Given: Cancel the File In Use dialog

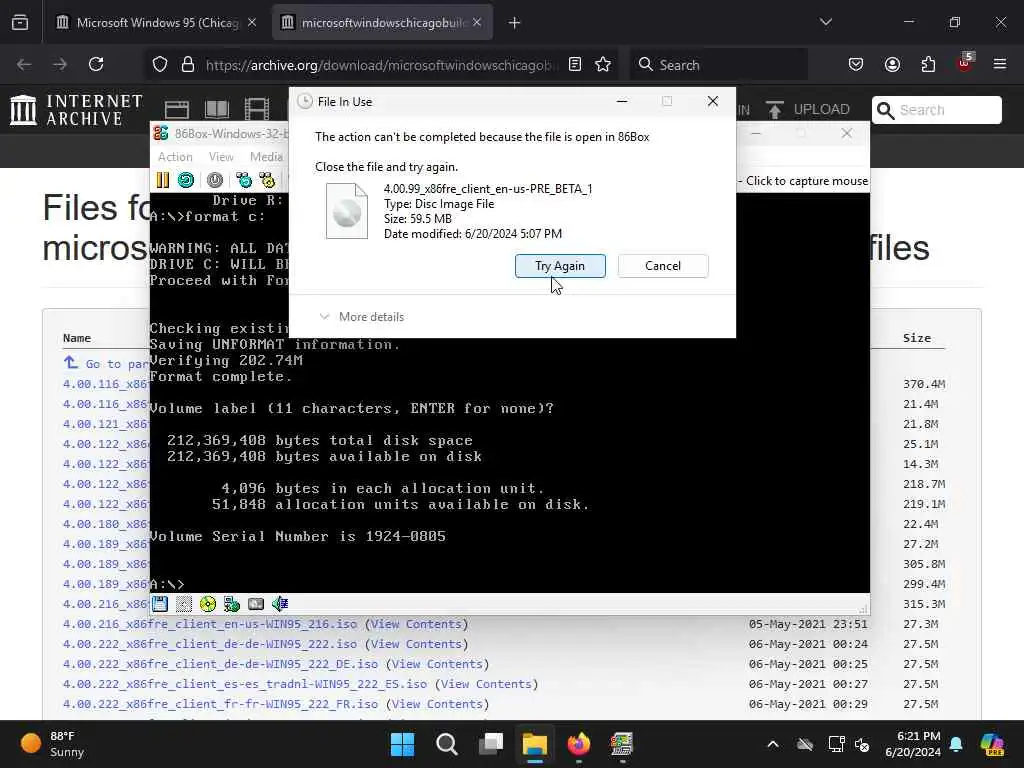Looking at the screenshot, I should pos(663,266).
